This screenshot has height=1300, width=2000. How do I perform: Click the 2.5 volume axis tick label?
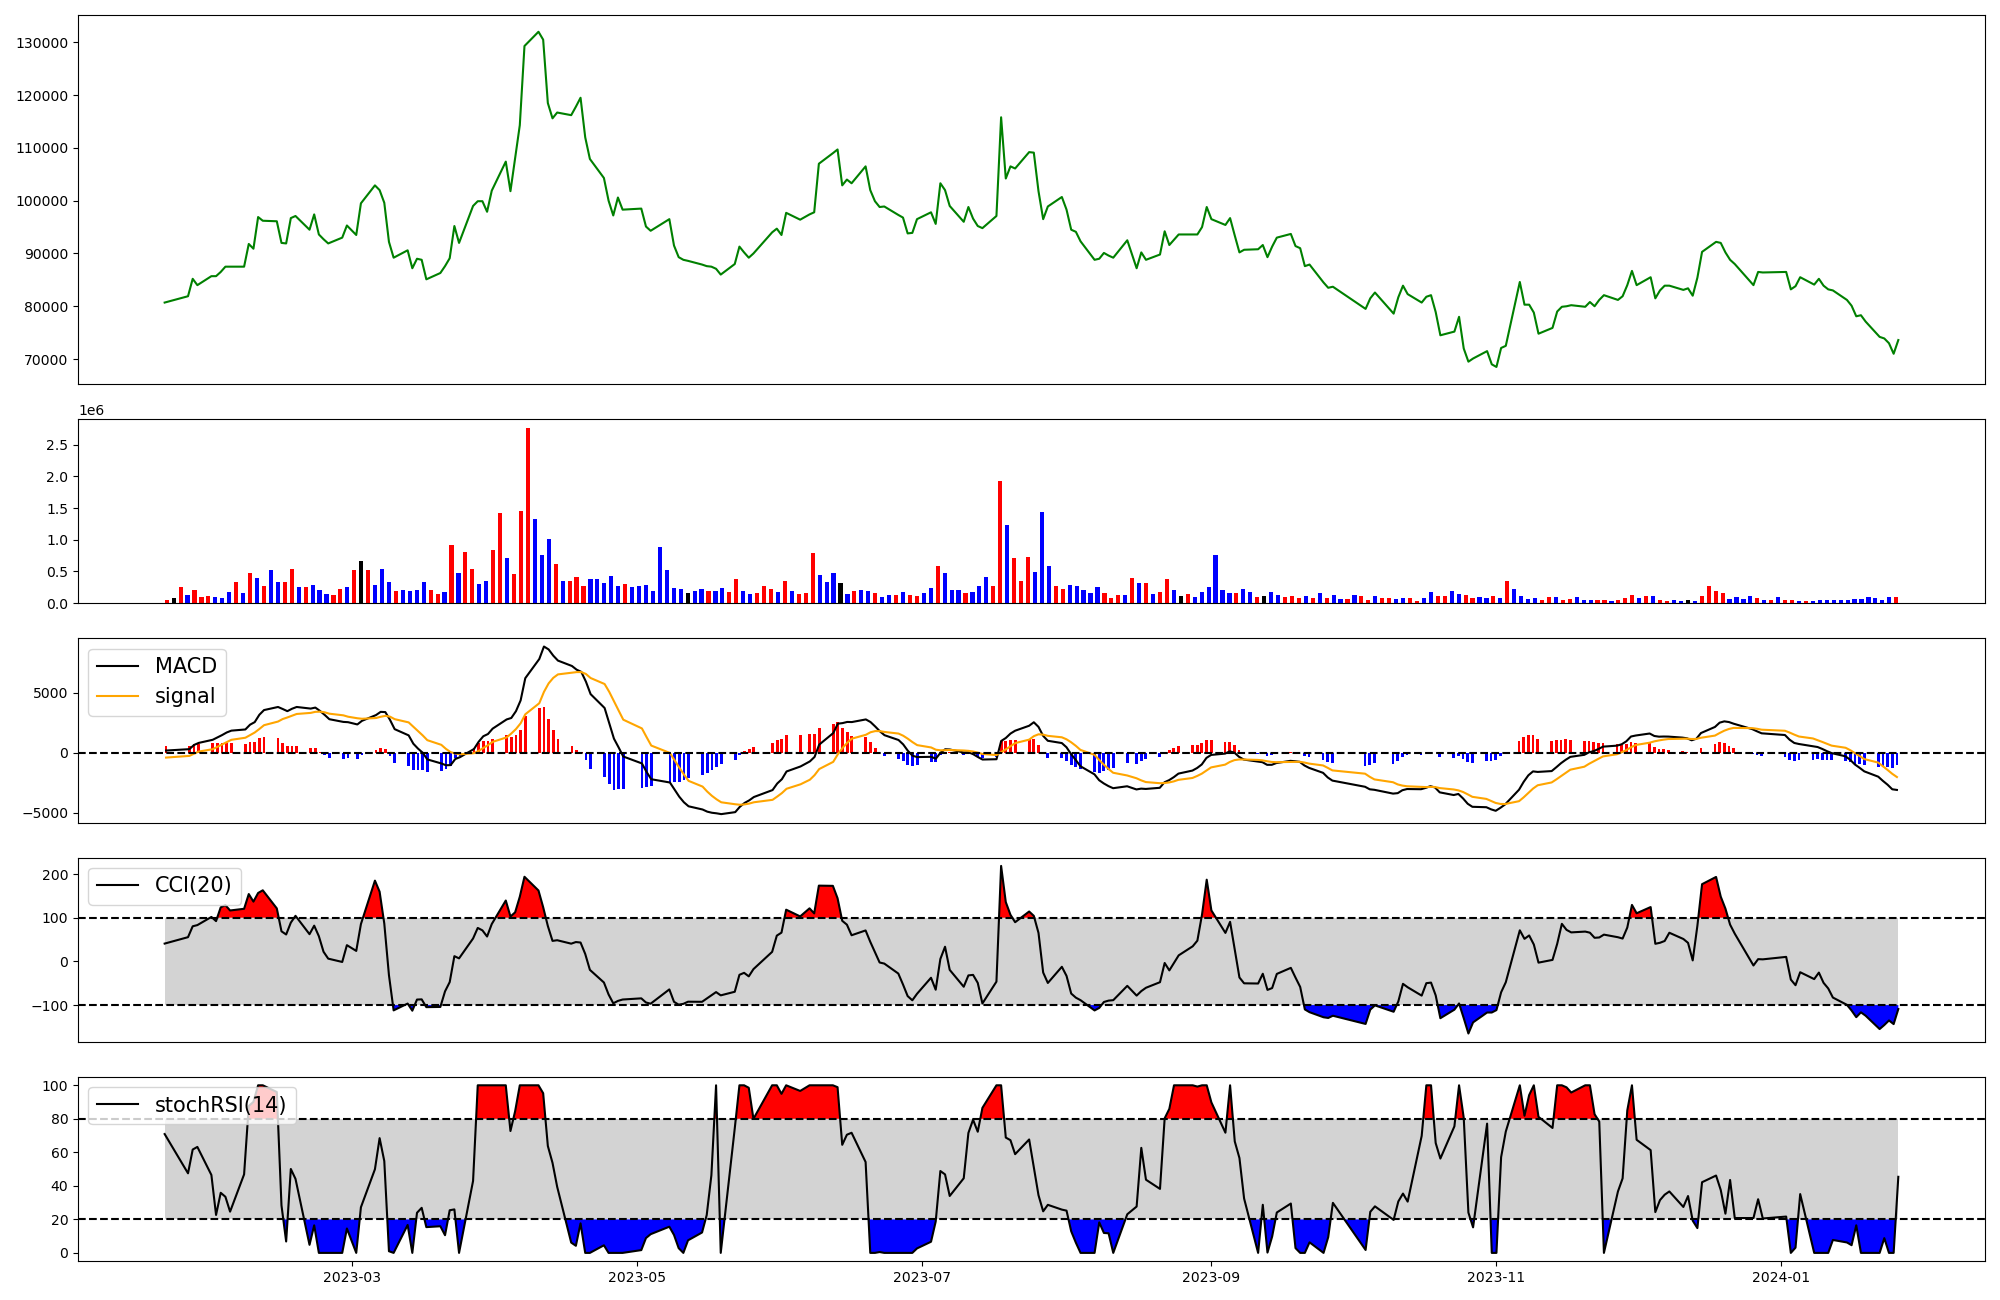coord(57,445)
